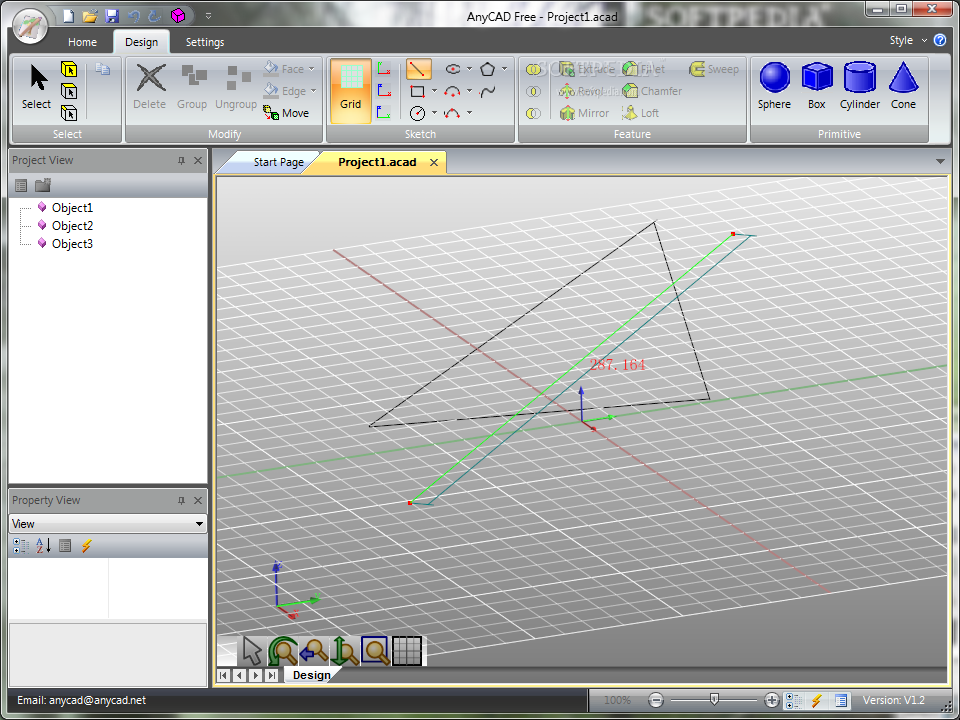Click the pan view magnifier icon

point(313,650)
